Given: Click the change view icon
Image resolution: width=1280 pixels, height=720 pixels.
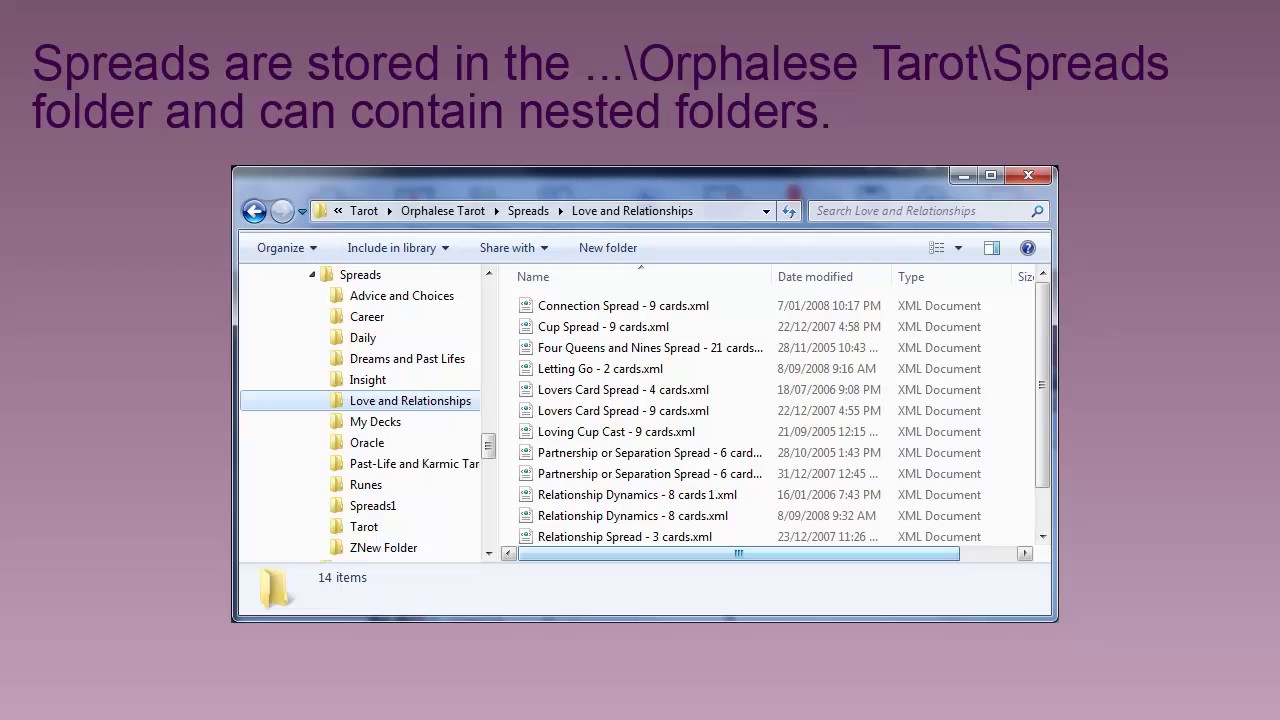Looking at the screenshot, I should tap(937, 248).
